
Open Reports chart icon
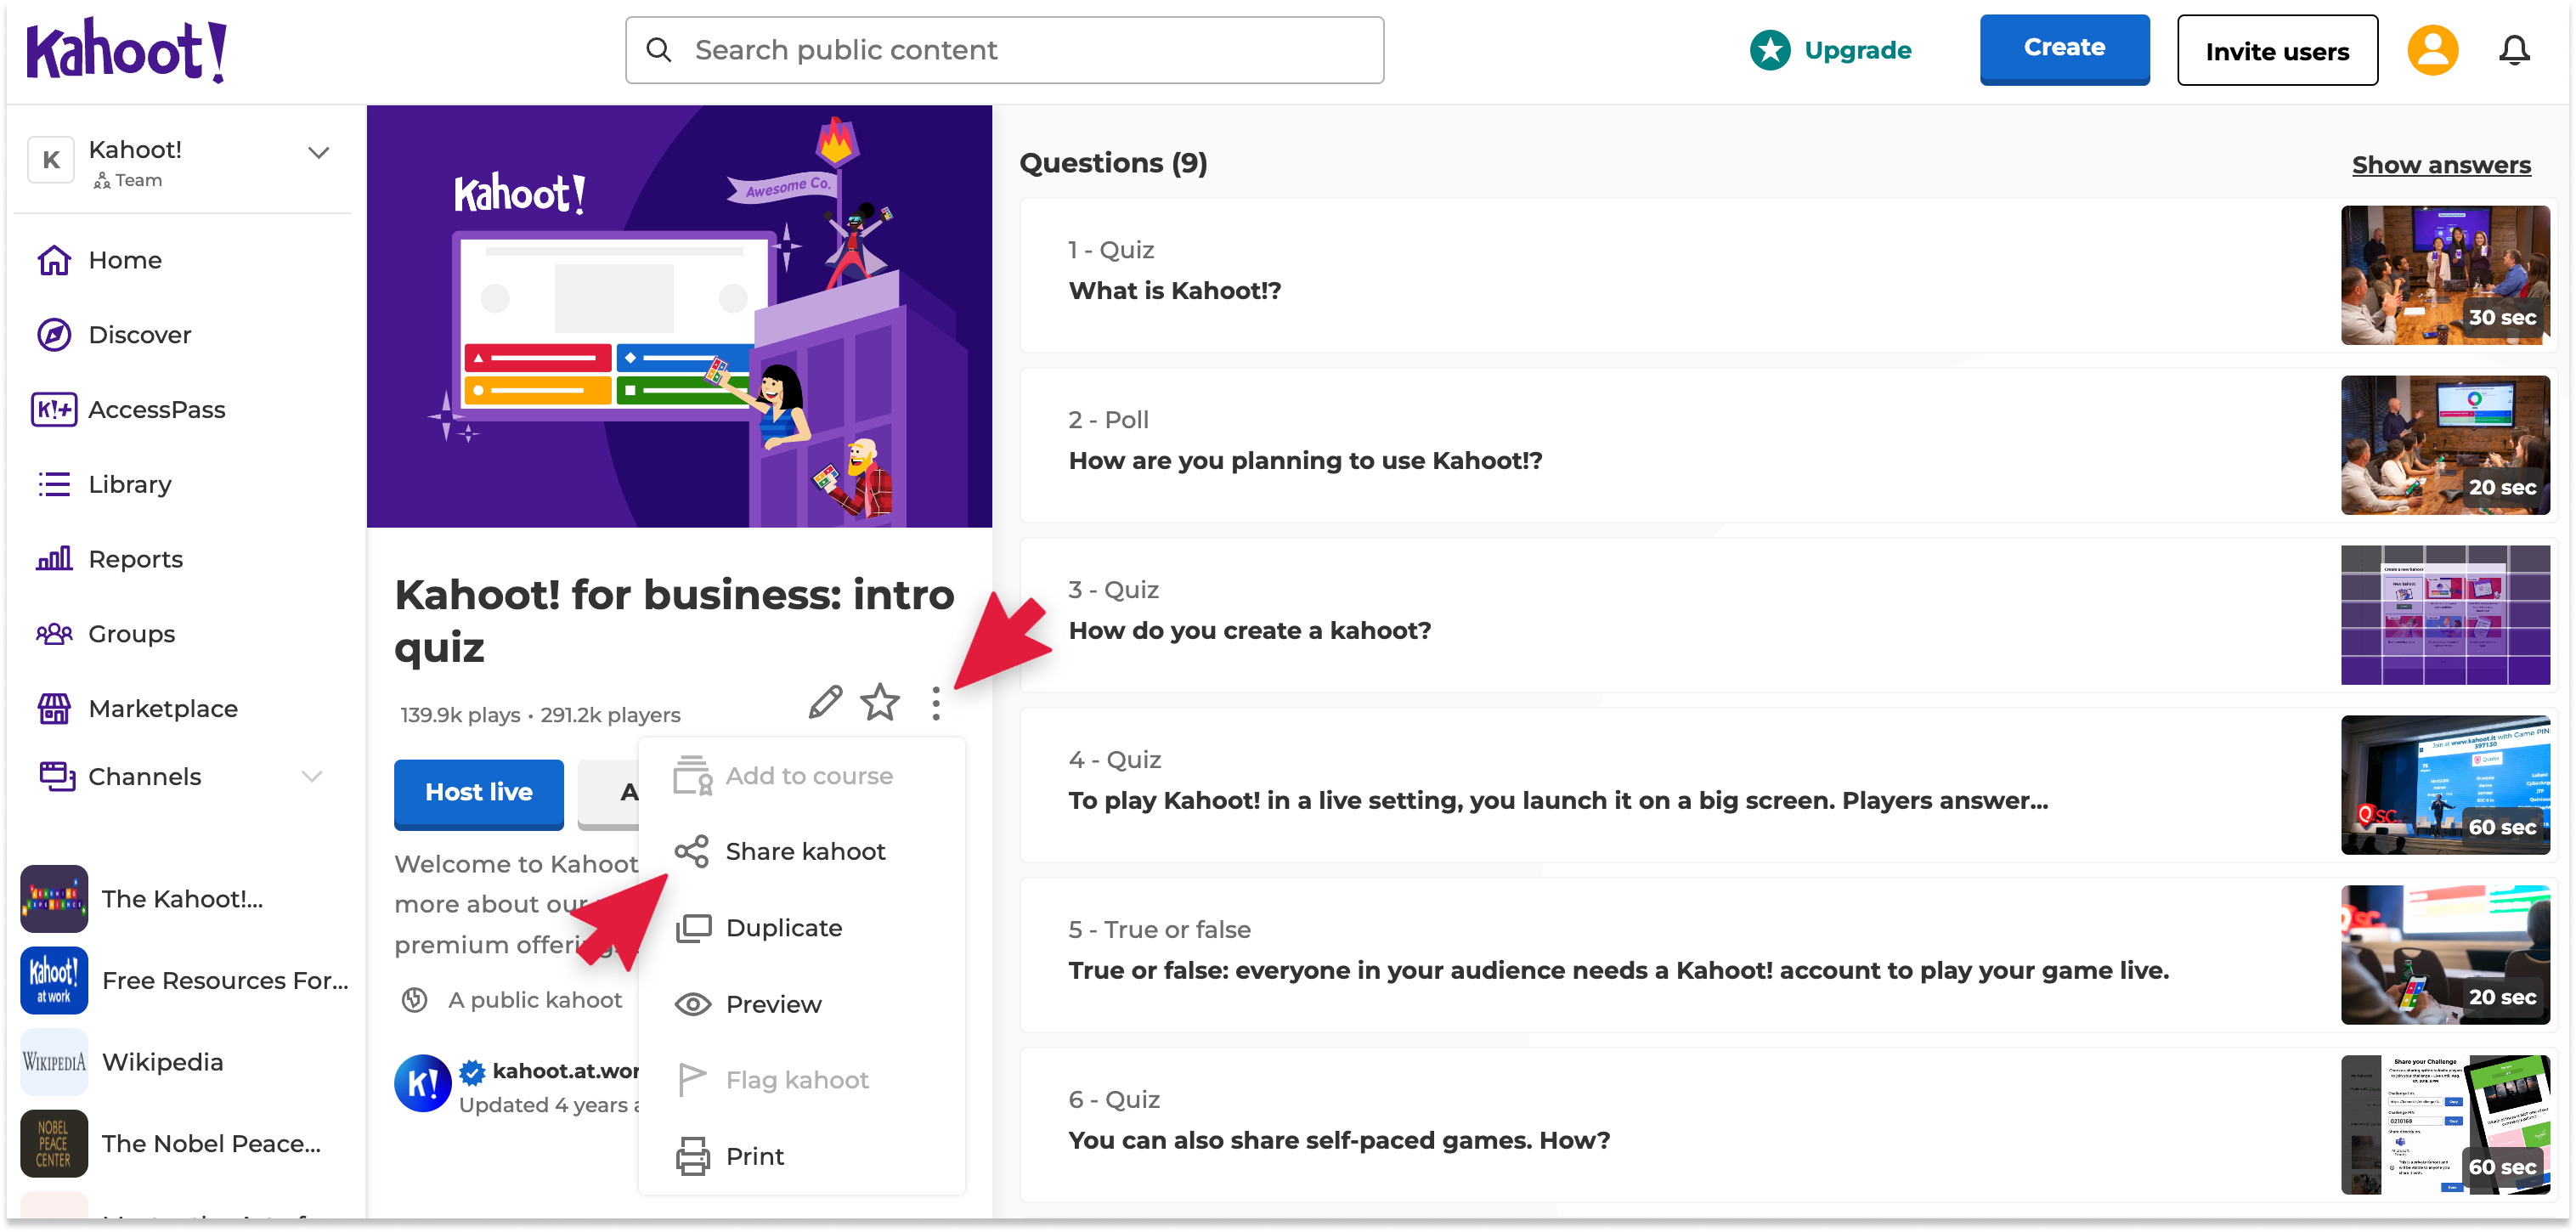[x=54, y=559]
